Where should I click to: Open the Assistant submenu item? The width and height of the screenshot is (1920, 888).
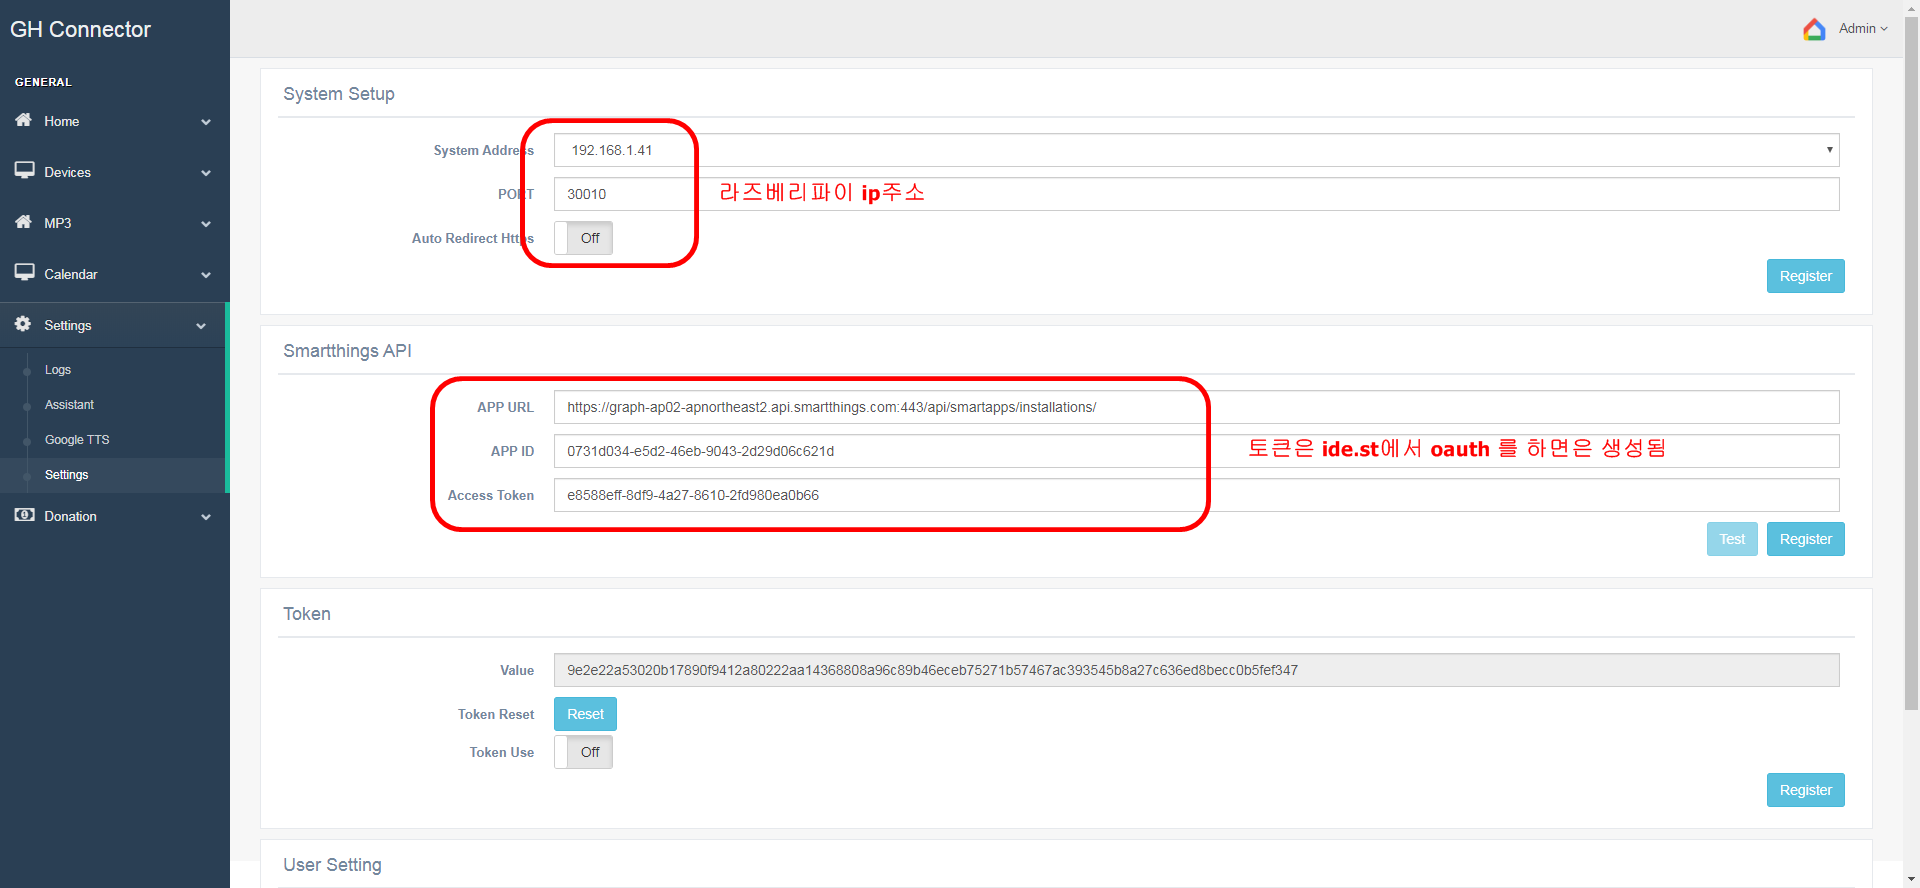coord(69,405)
